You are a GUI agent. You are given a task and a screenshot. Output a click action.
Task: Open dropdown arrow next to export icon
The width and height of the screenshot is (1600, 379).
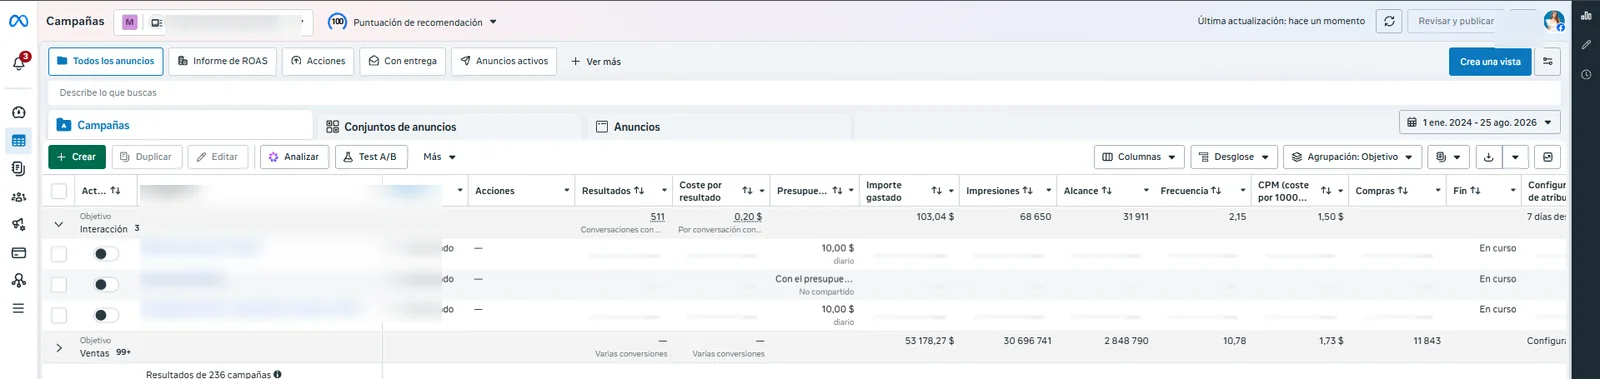(x=1516, y=157)
